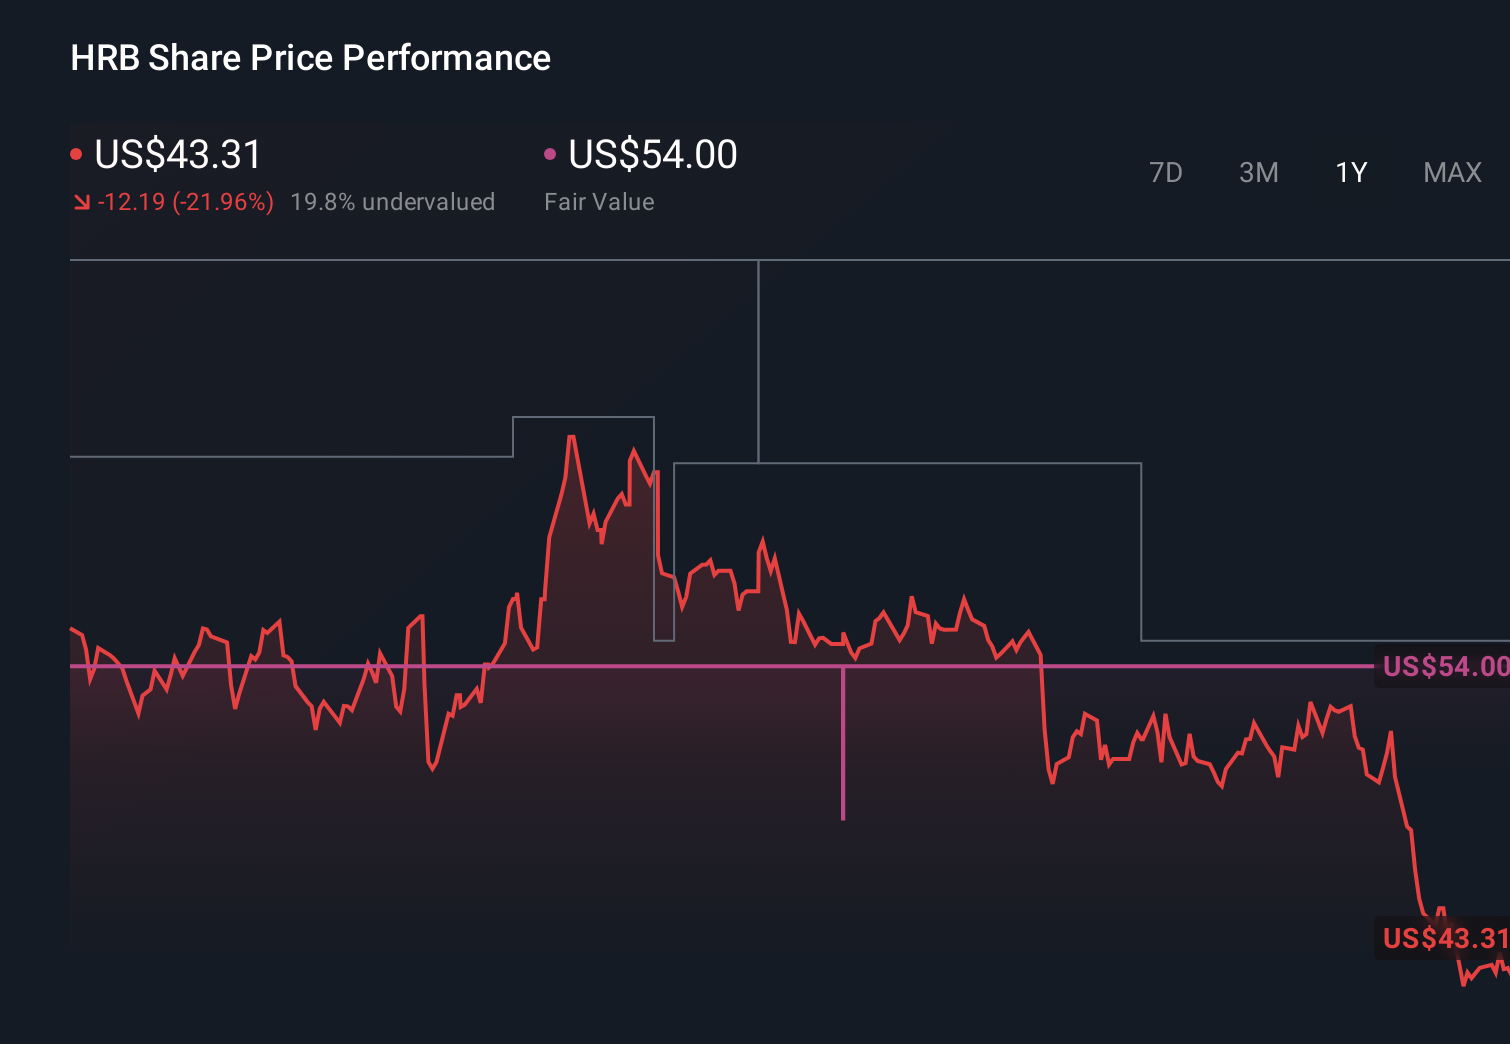
Task: Switch to the 7D time range tab
Action: 1167,172
